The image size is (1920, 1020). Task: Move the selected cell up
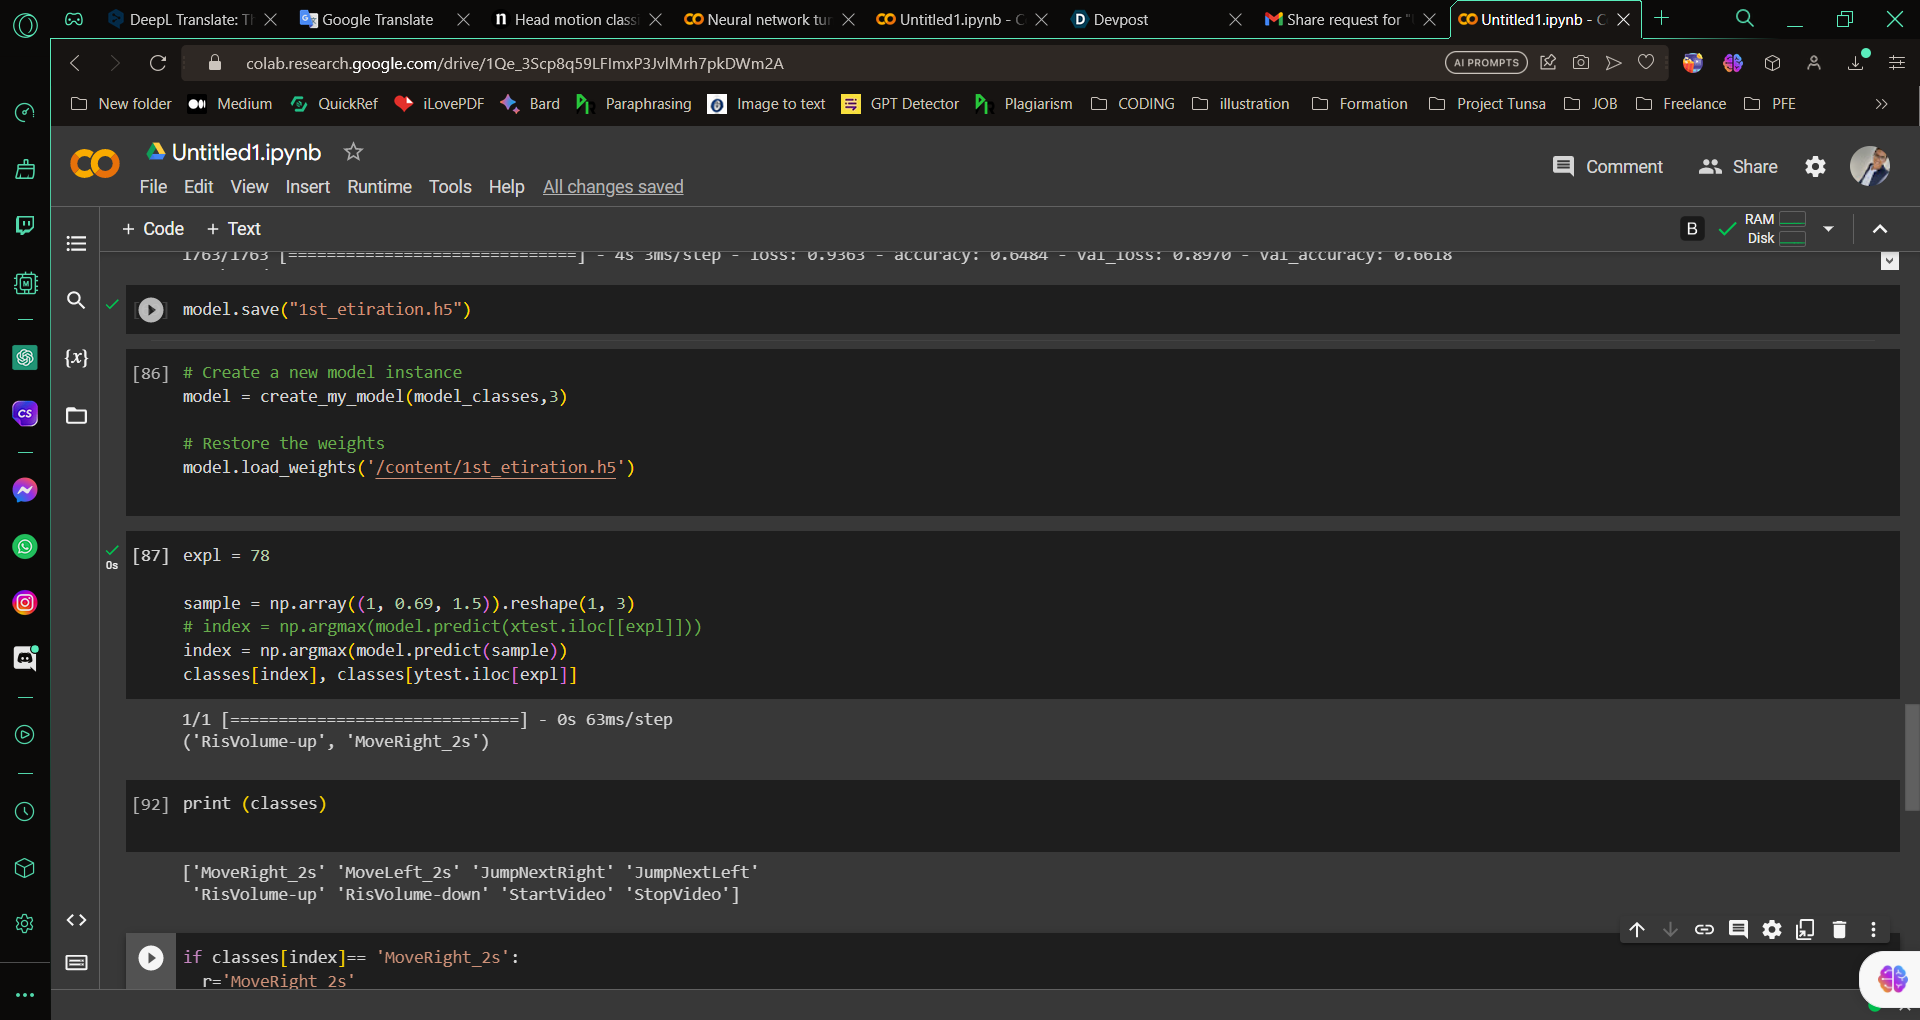click(x=1637, y=930)
